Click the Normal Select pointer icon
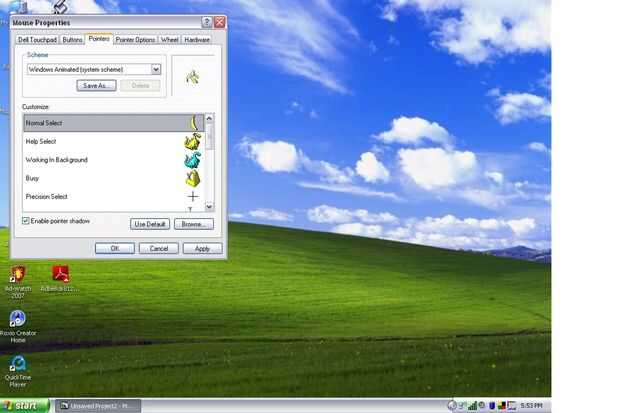This screenshot has width=620, height=413. tap(194, 123)
